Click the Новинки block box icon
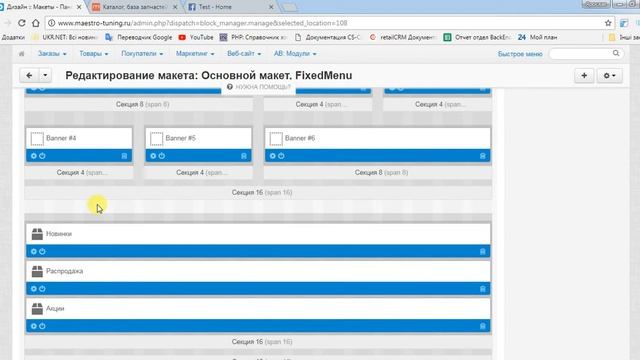 pos(37,234)
